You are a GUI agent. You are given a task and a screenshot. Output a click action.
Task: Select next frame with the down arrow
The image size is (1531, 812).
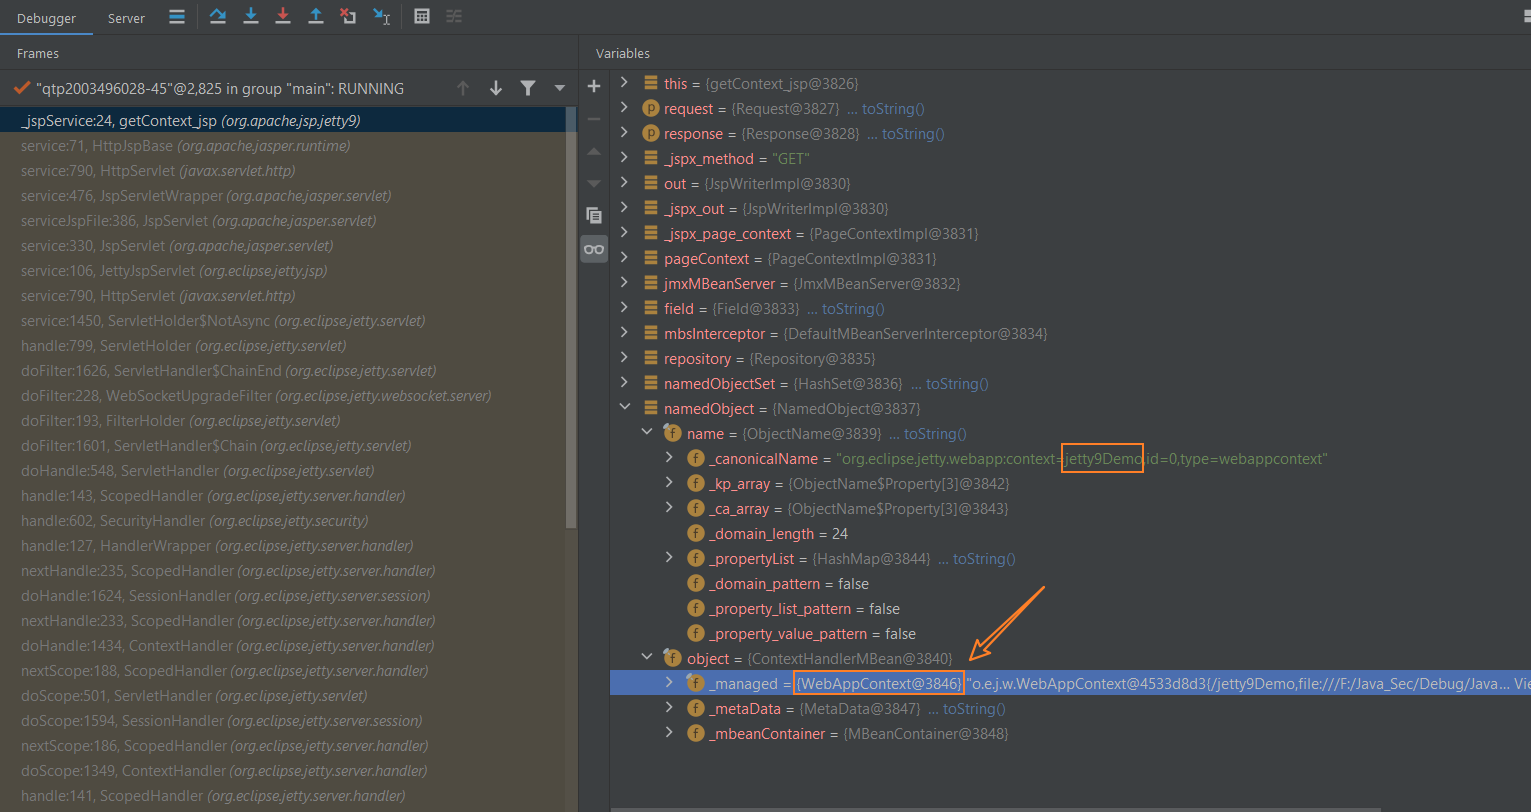(x=495, y=88)
